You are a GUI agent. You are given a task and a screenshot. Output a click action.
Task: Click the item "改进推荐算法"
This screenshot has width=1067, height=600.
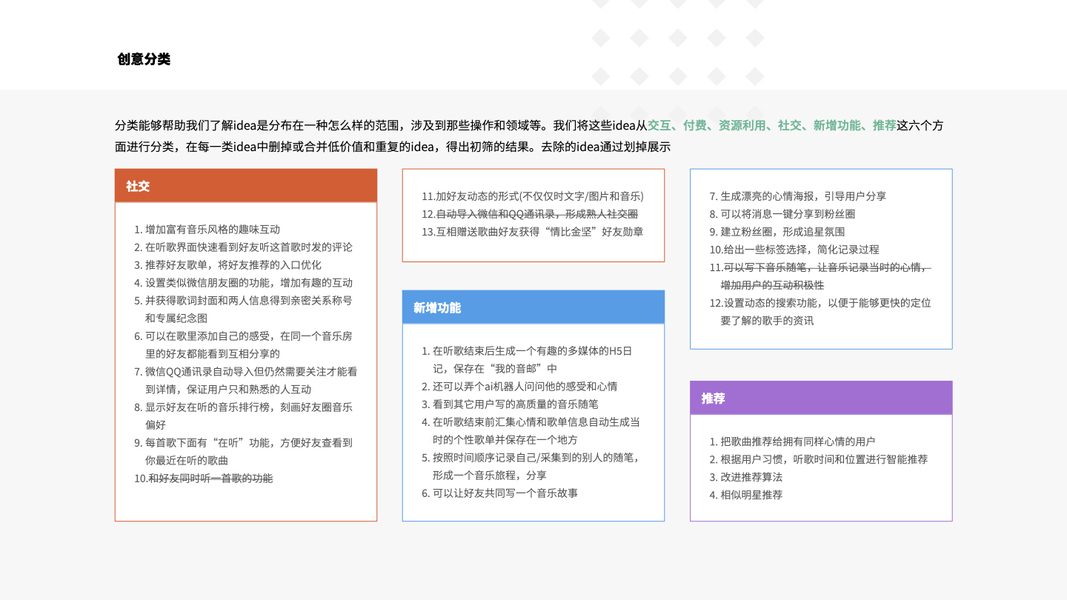[746, 477]
